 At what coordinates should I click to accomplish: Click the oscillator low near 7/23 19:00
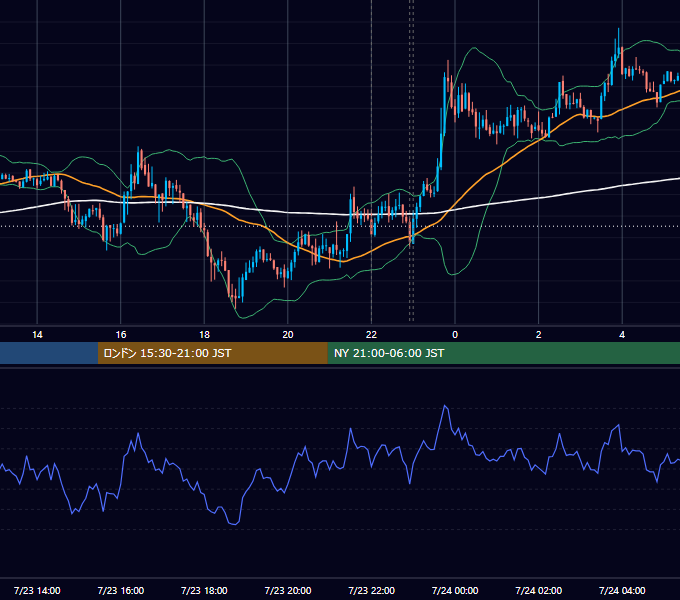click(x=234, y=524)
